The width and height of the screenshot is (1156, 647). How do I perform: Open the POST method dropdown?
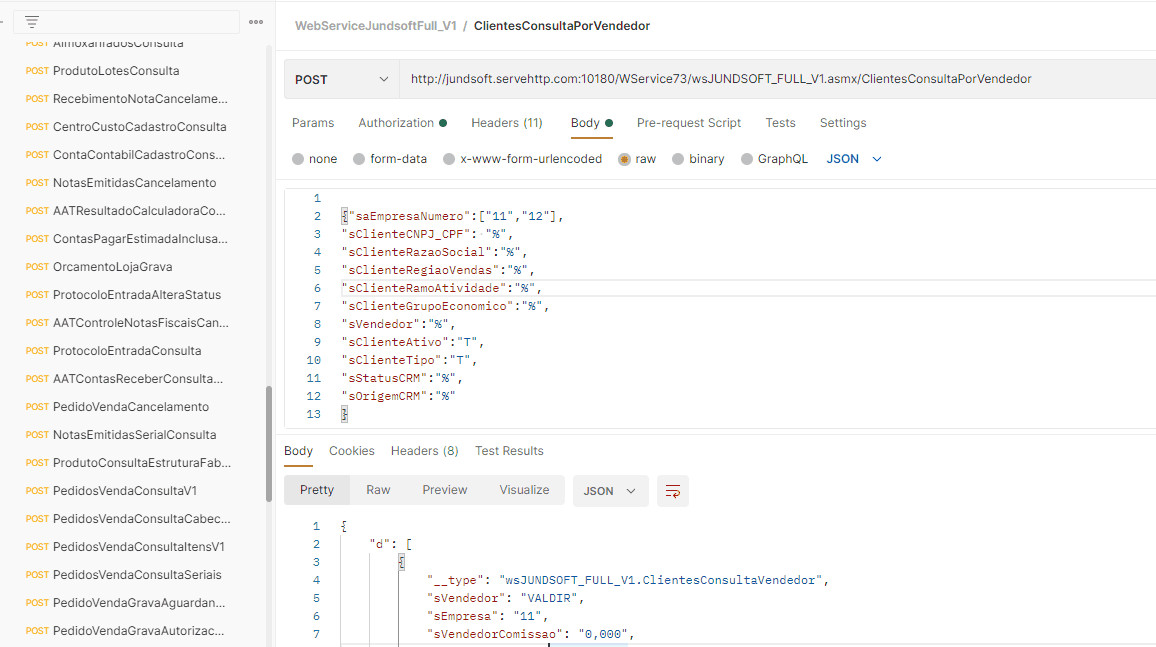coord(341,79)
